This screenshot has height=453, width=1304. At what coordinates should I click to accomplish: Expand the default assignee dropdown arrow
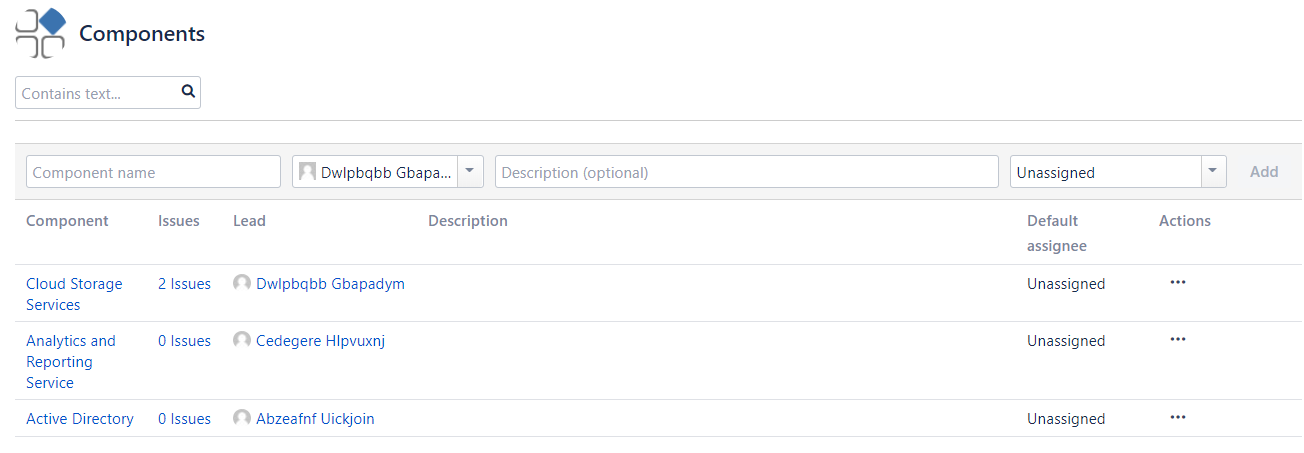click(x=1213, y=172)
